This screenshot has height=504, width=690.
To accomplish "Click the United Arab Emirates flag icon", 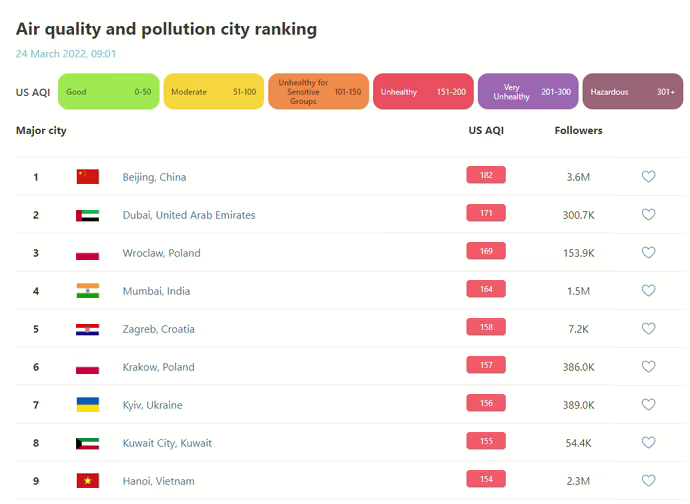I will (88, 215).
